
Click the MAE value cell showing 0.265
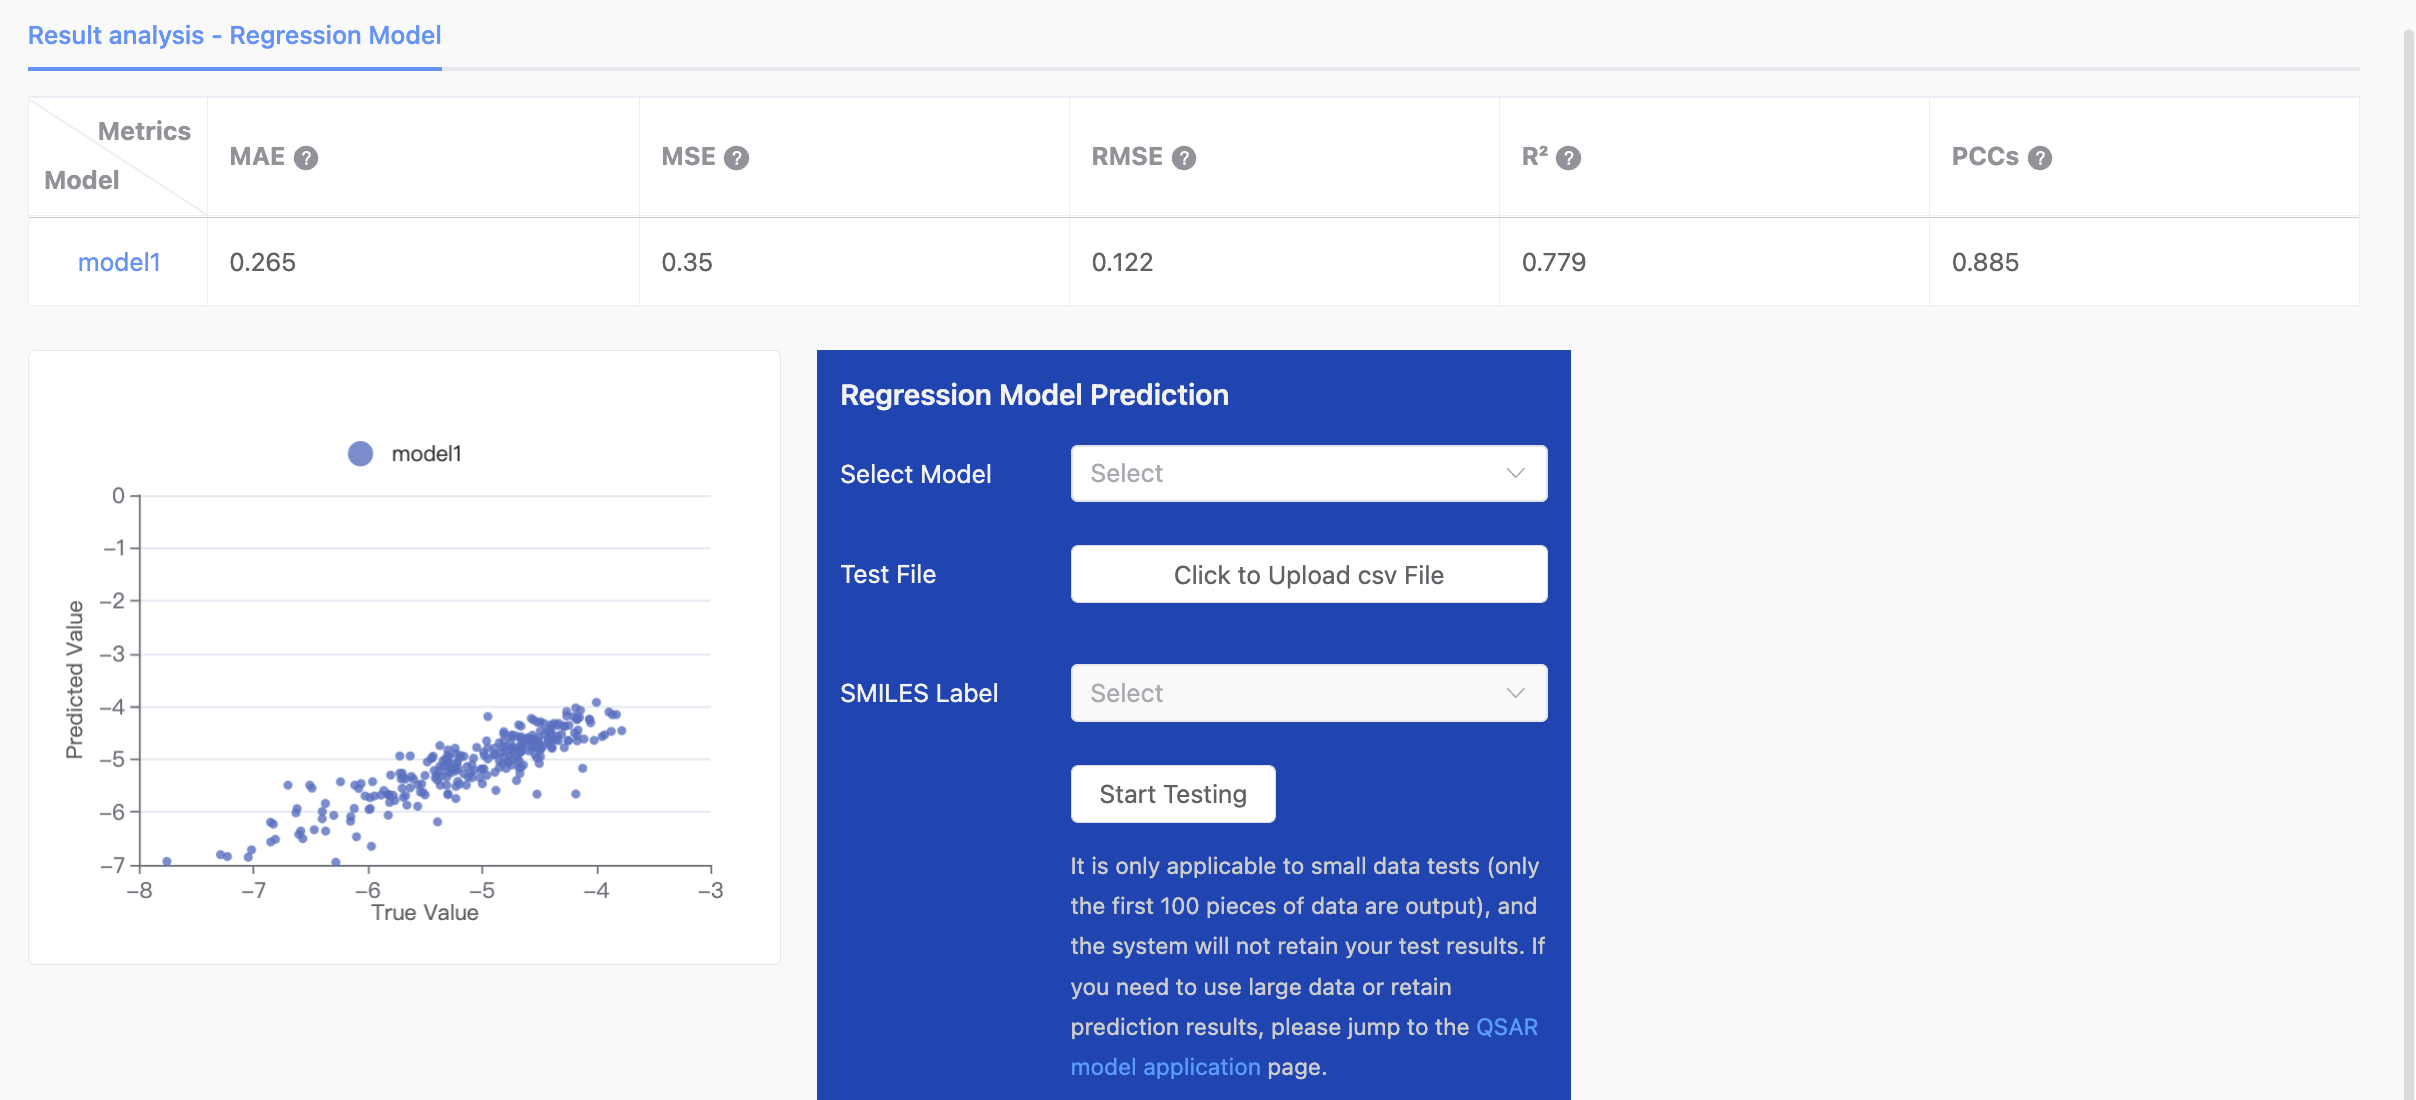click(263, 262)
